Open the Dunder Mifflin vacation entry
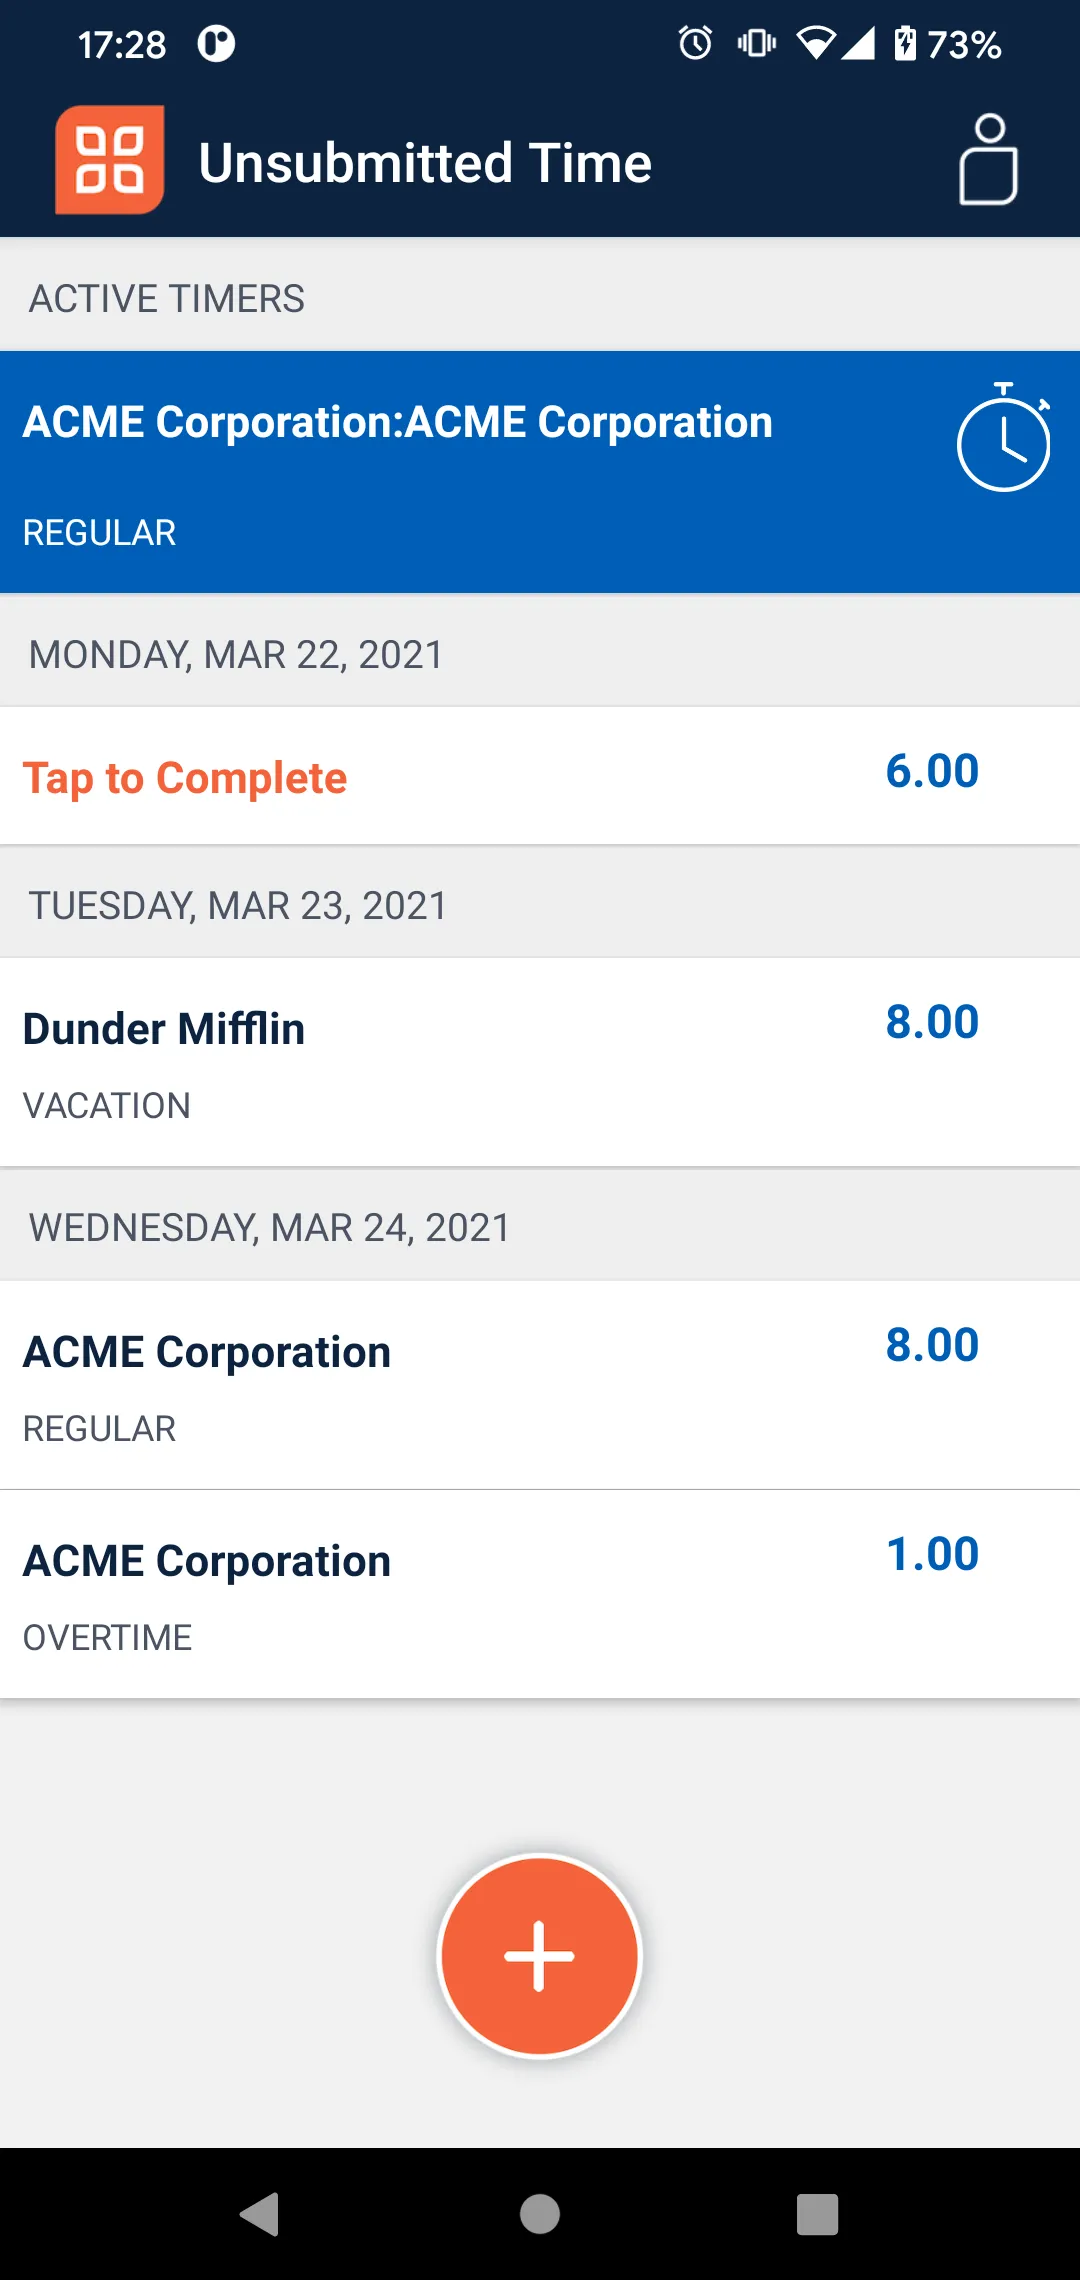 540,1062
